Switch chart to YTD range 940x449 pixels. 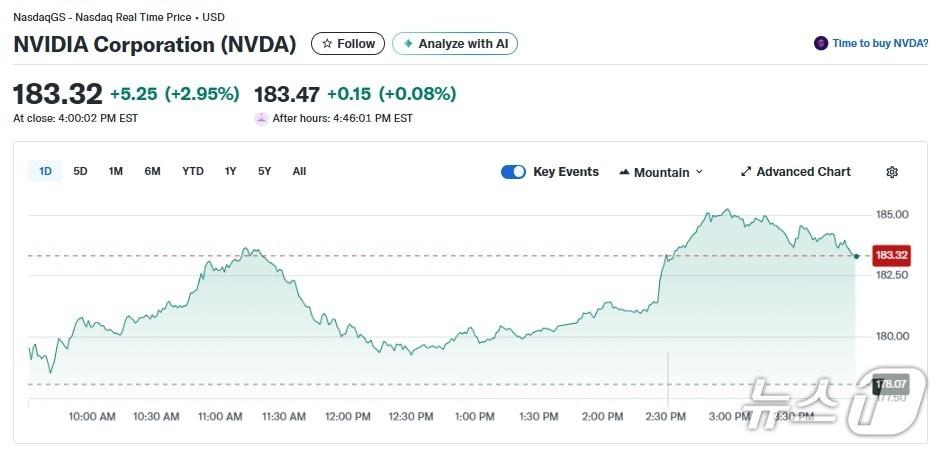coord(193,171)
